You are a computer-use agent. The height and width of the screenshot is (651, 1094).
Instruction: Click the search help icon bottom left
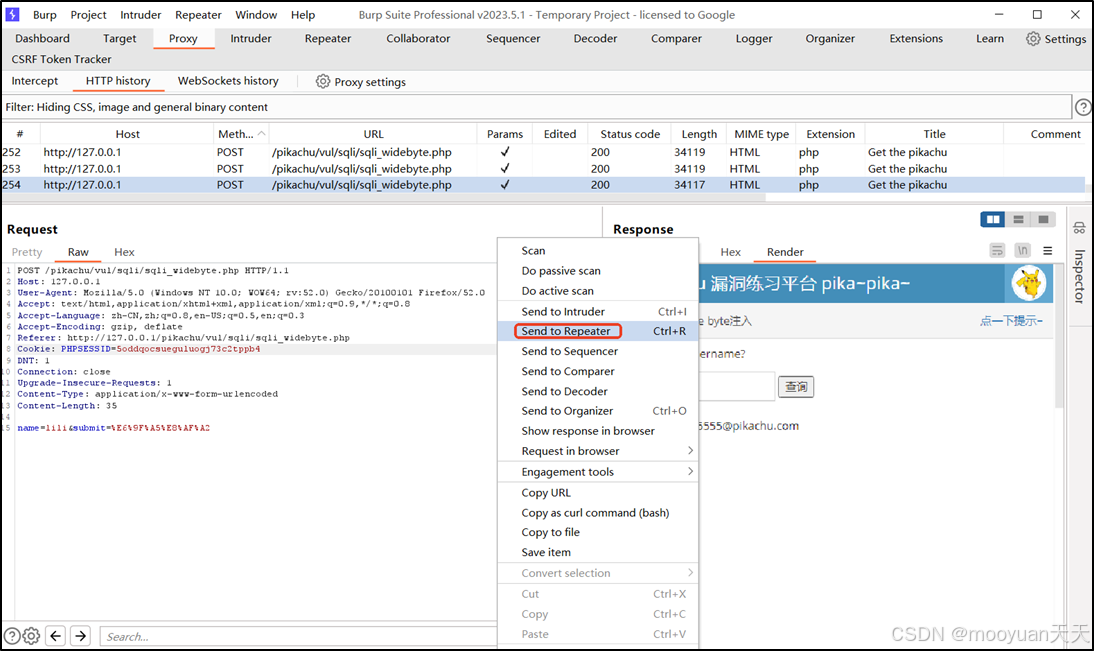click(13, 636)
